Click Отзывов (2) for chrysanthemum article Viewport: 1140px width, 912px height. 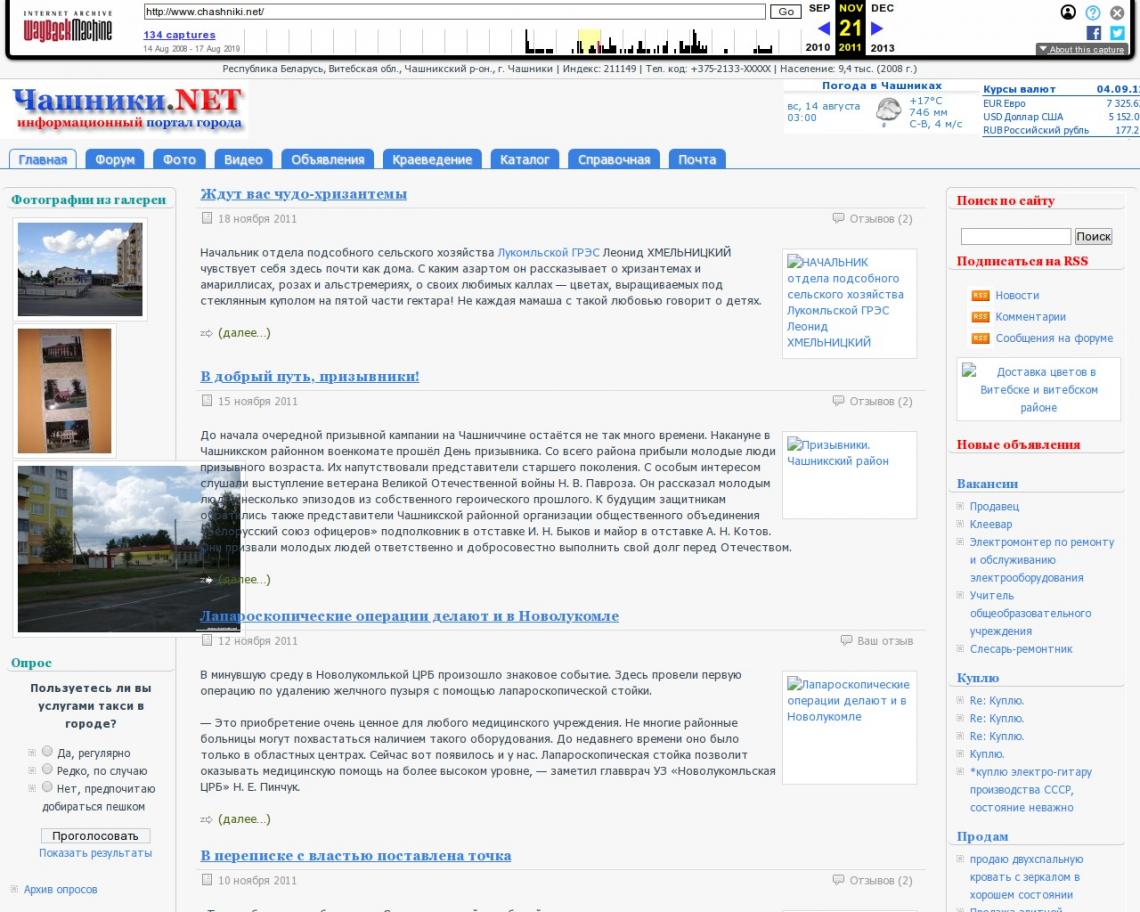[x=880, y=218]
